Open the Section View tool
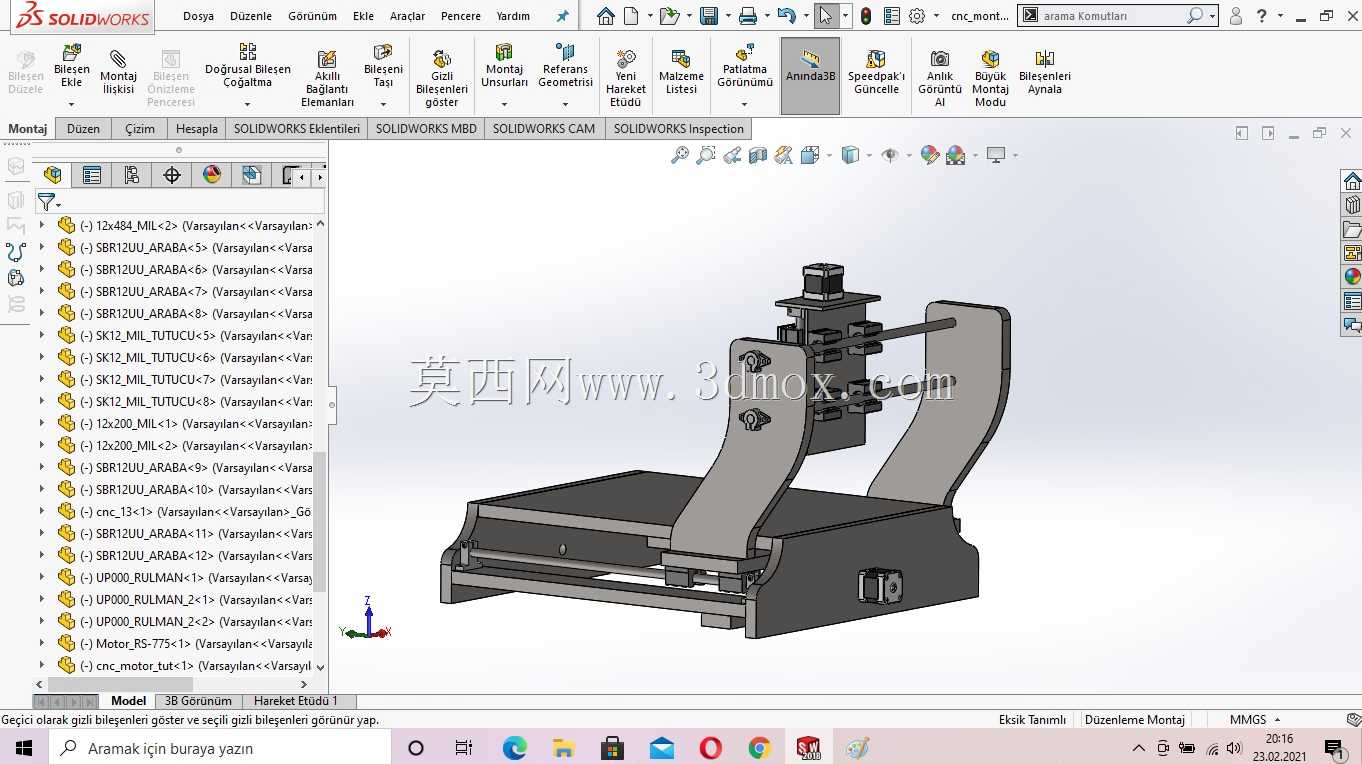1362x764 pixels. tap(758, 155)
